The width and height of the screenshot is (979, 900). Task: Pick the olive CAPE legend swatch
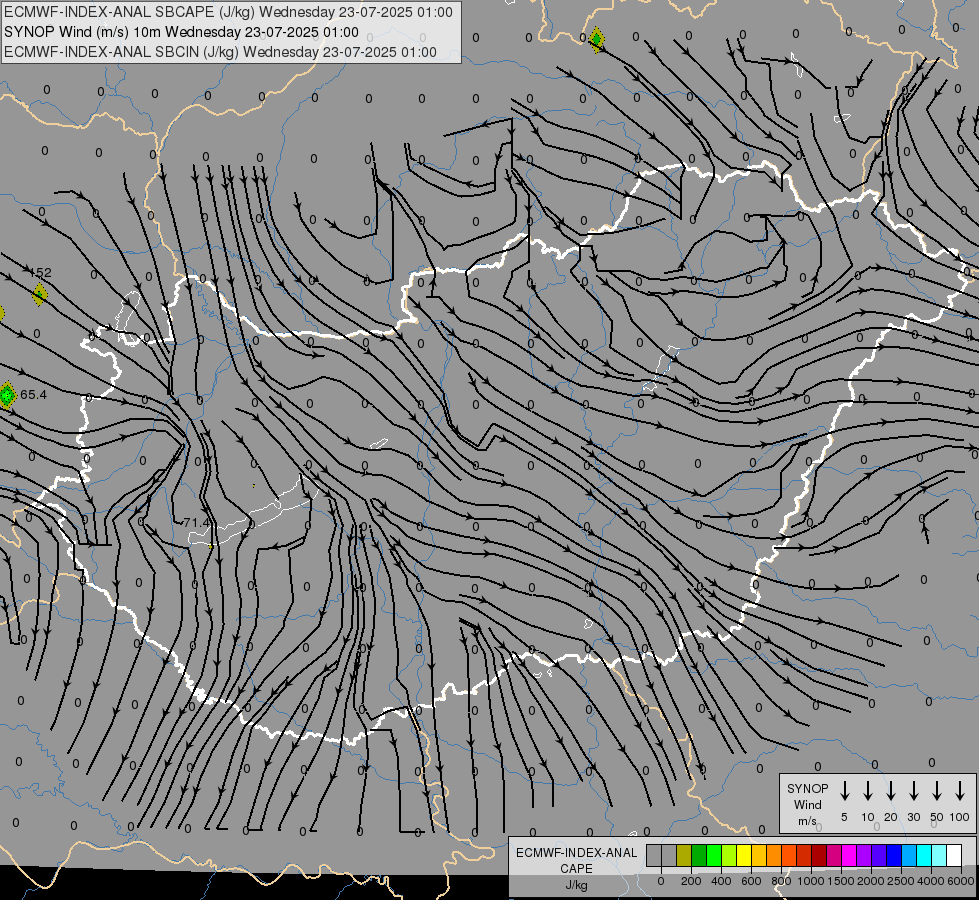(684, 855)
